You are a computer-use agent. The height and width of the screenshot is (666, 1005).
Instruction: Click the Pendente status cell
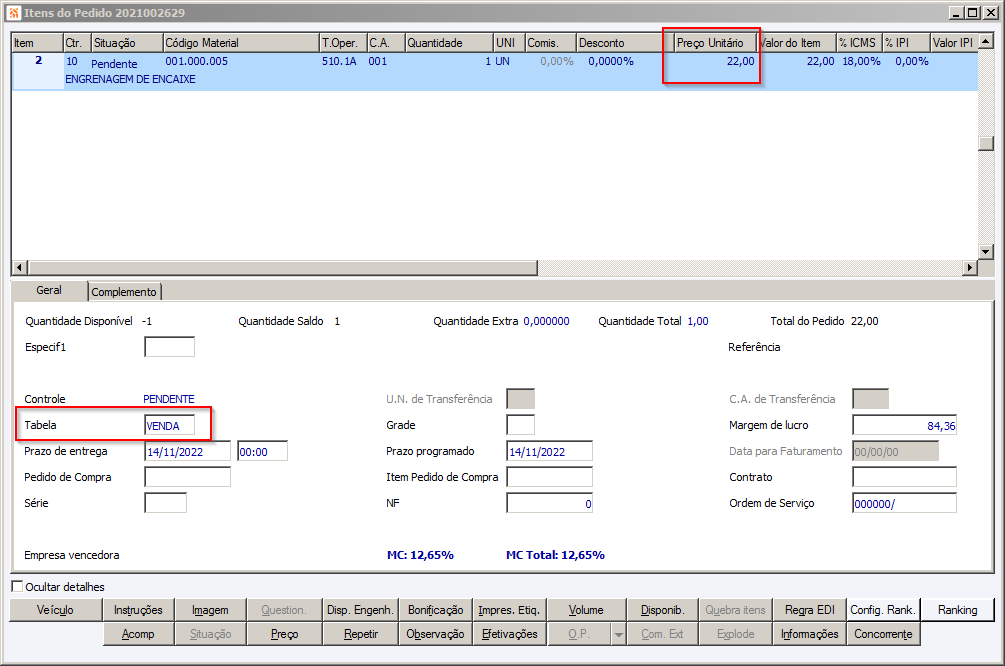[x=114, y=63]
